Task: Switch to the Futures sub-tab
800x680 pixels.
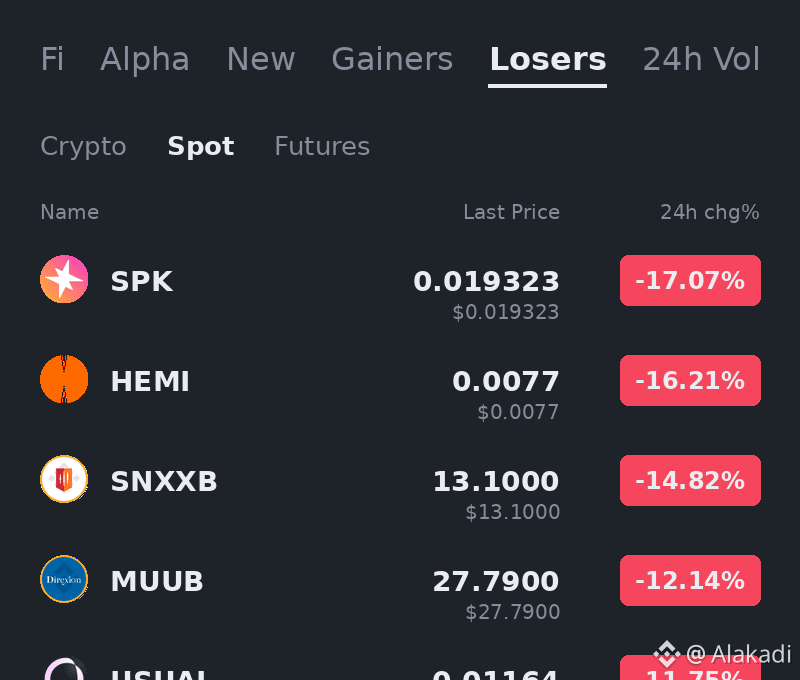Action: tap(322, 146)
